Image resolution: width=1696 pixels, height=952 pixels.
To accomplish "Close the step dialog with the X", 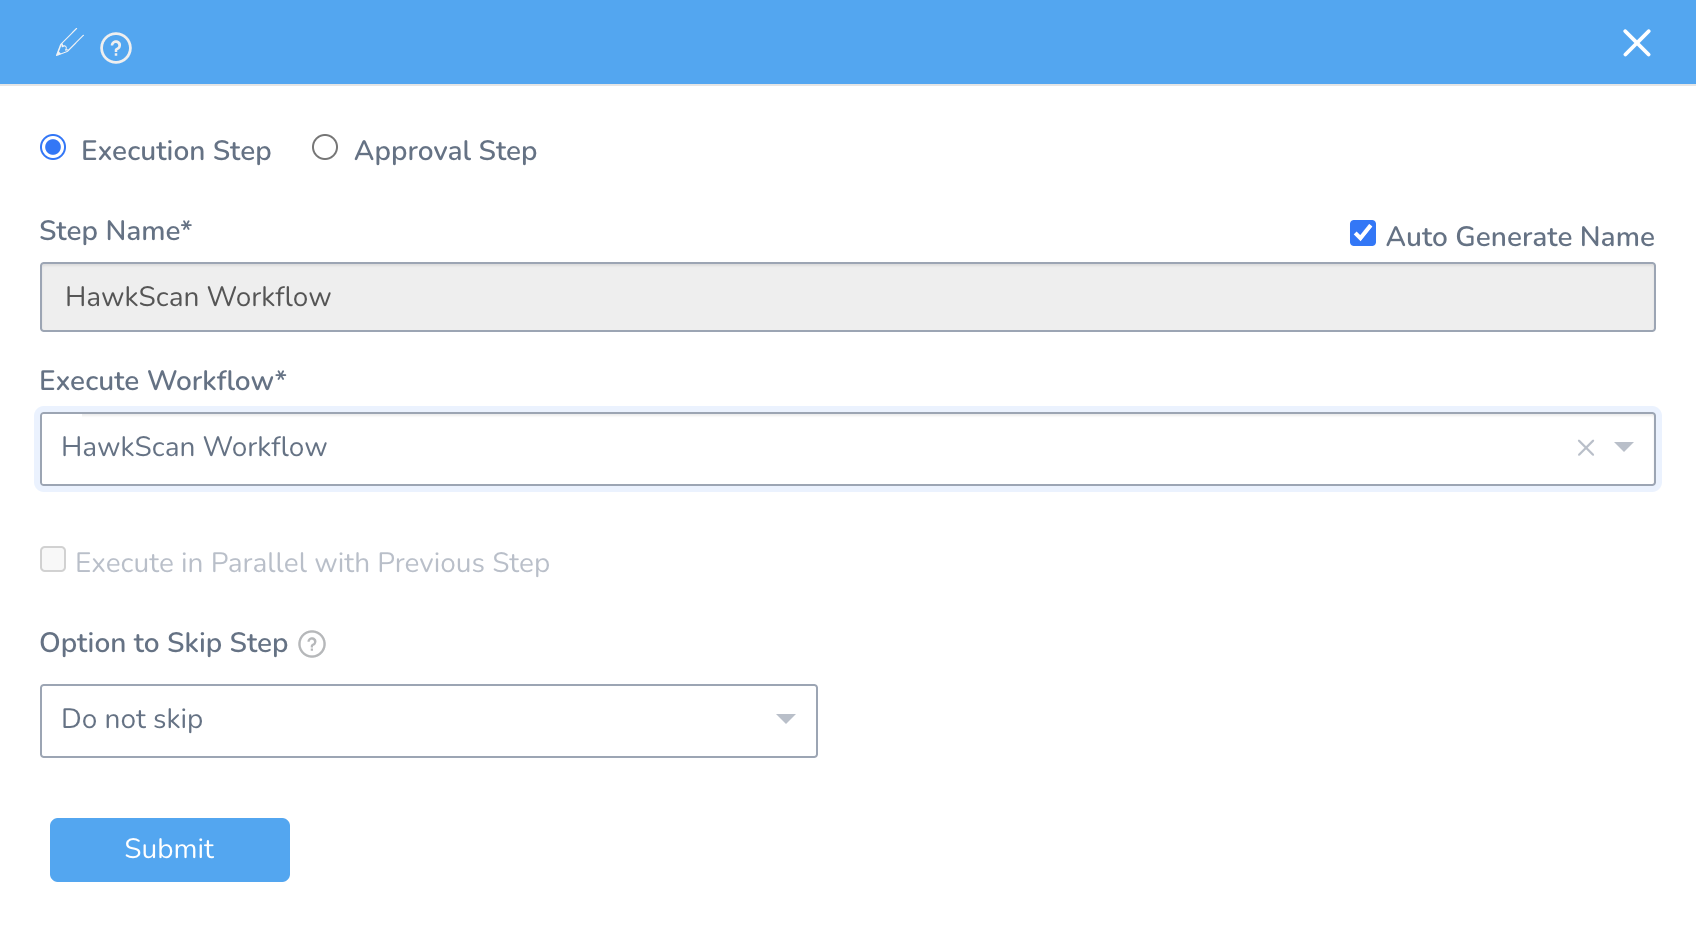I will 1636,43.
